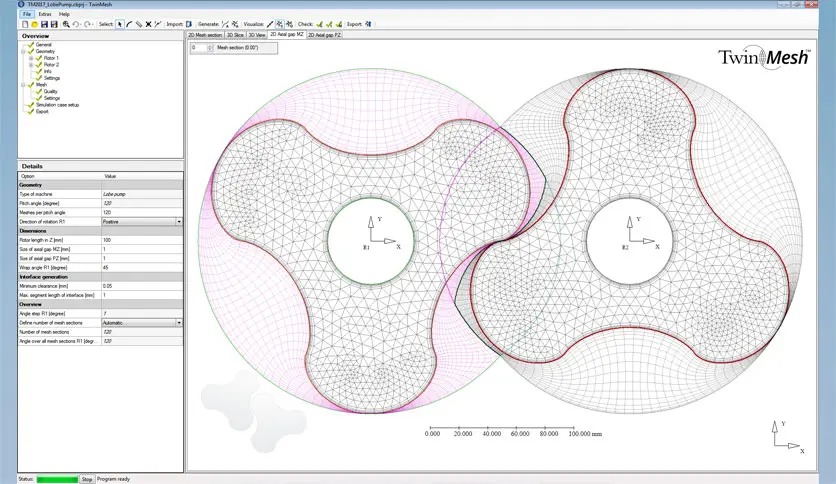Click the Meshes per pitch angle value
This screenshot has width=836, height=484.
(x=142, y=213)
